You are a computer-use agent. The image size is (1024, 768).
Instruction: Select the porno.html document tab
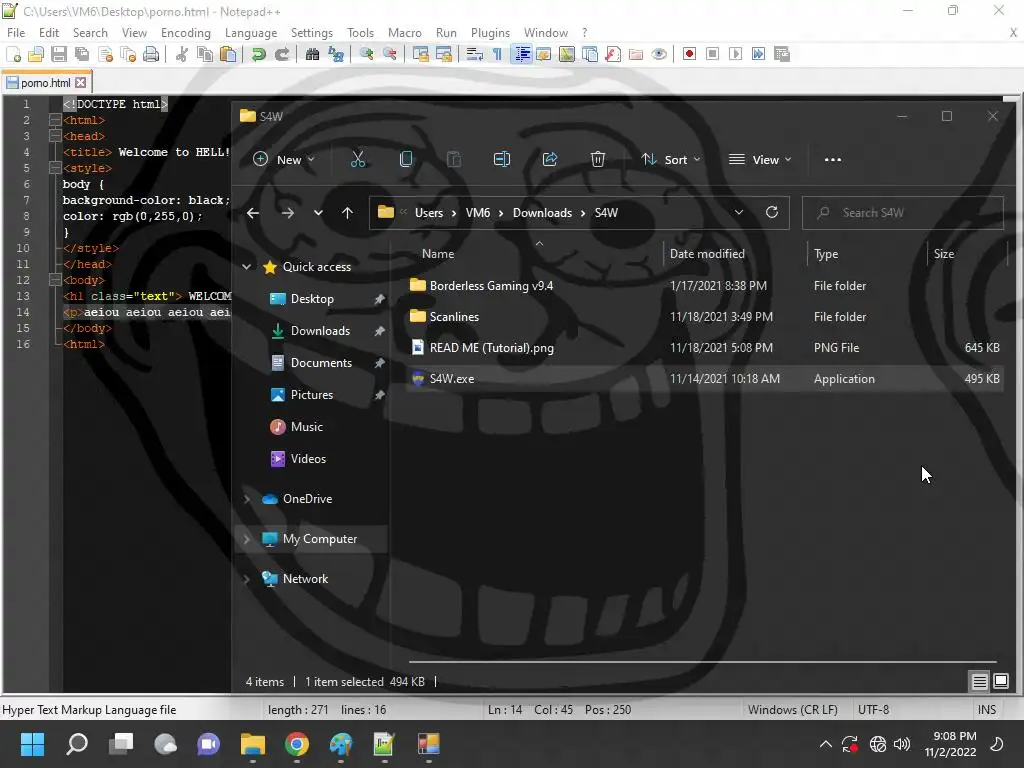point(45,83)
